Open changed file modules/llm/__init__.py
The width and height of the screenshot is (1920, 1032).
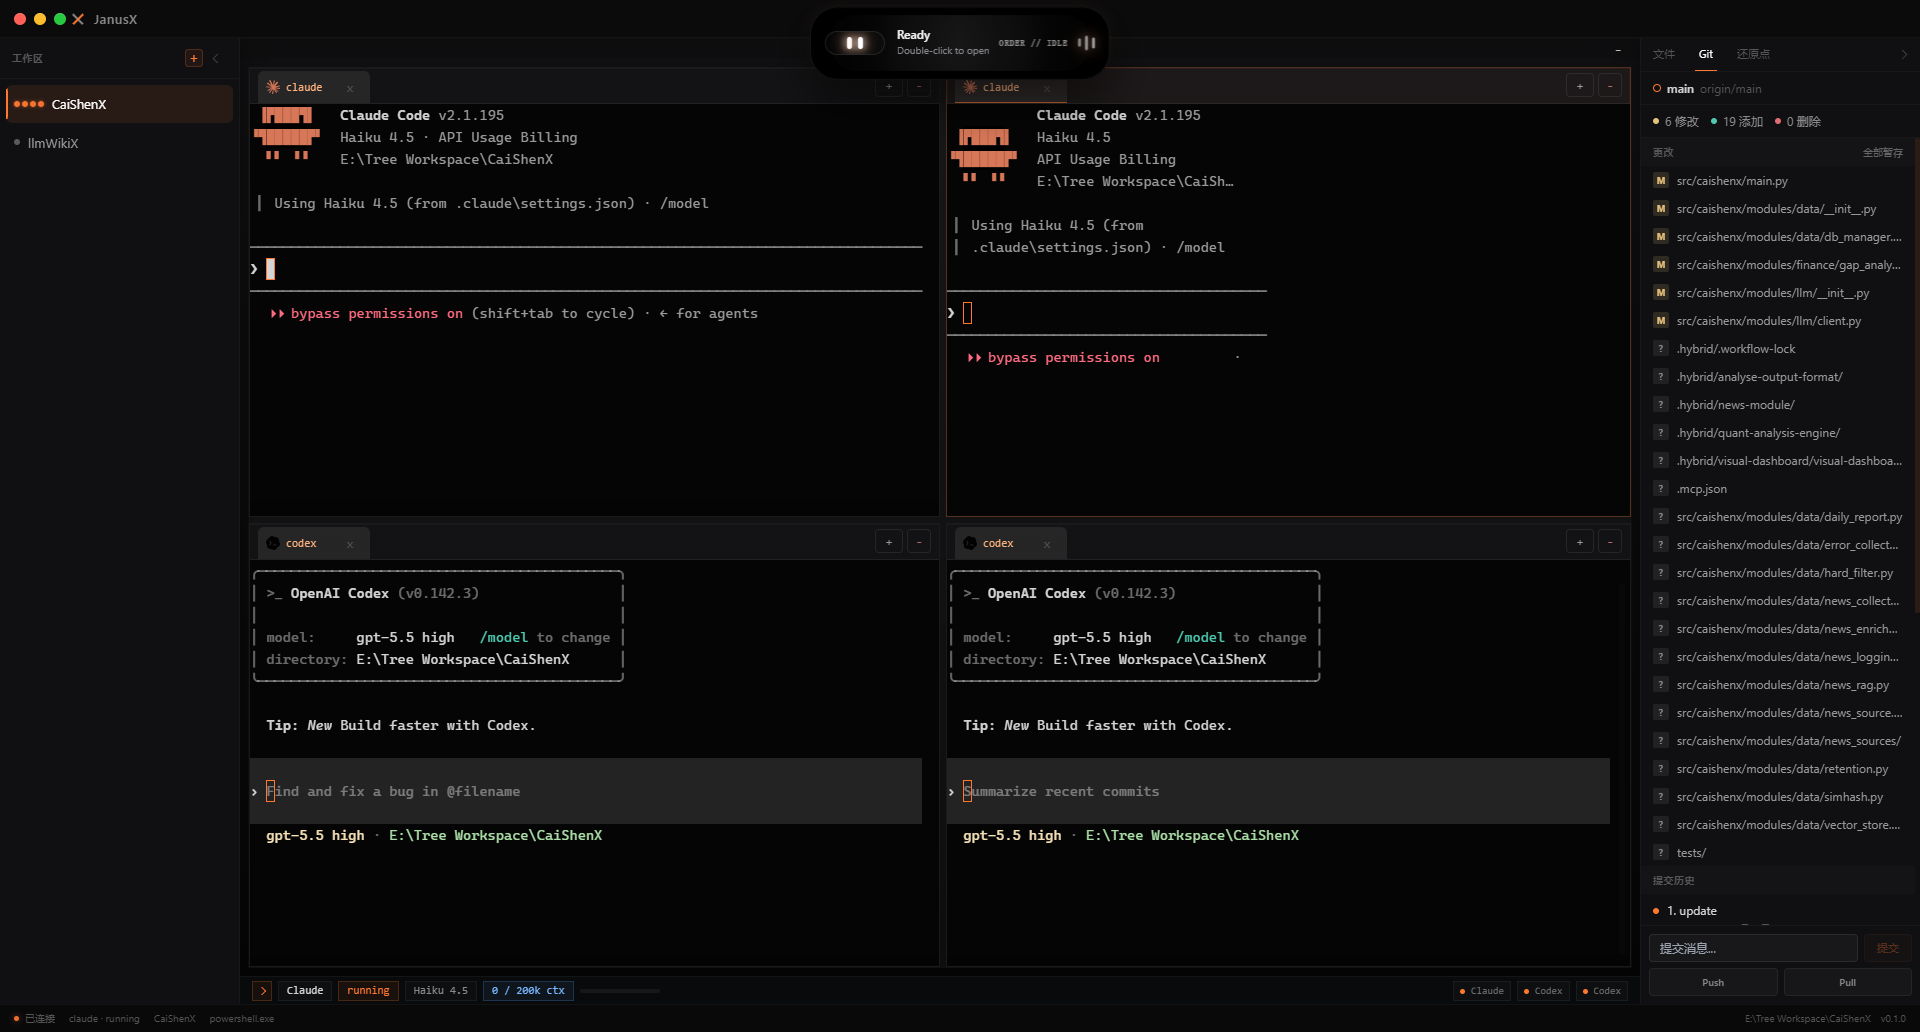1778,293
